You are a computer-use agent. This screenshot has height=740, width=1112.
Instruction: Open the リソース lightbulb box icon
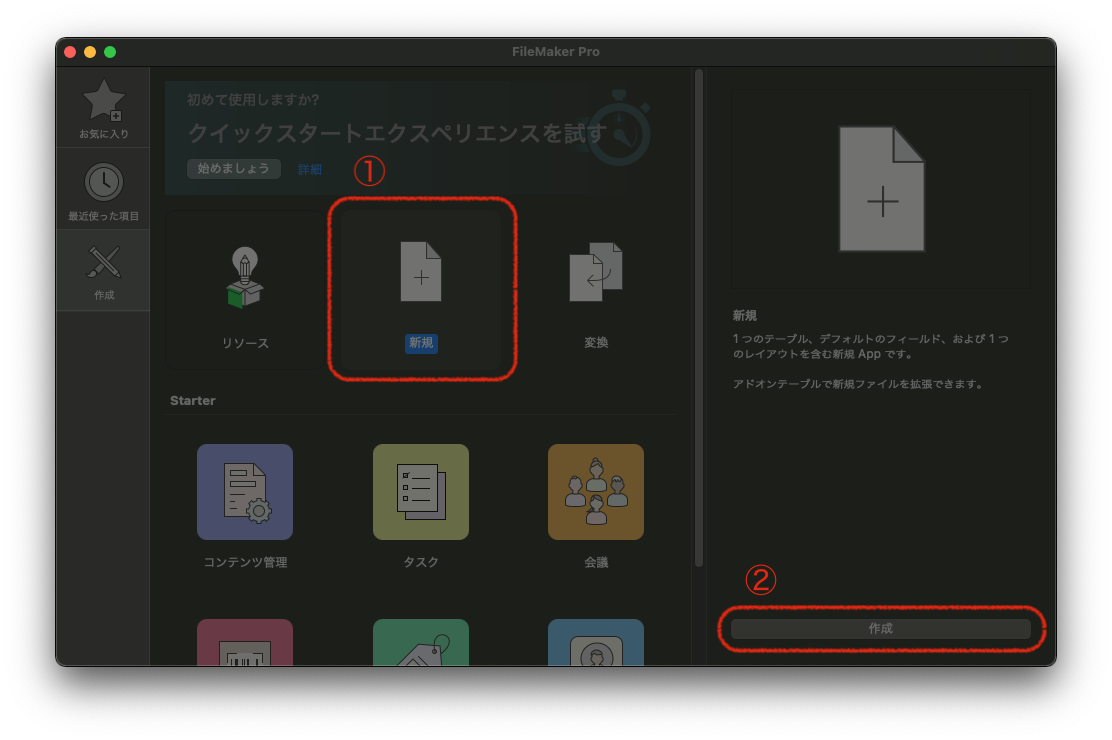[245, 277]
